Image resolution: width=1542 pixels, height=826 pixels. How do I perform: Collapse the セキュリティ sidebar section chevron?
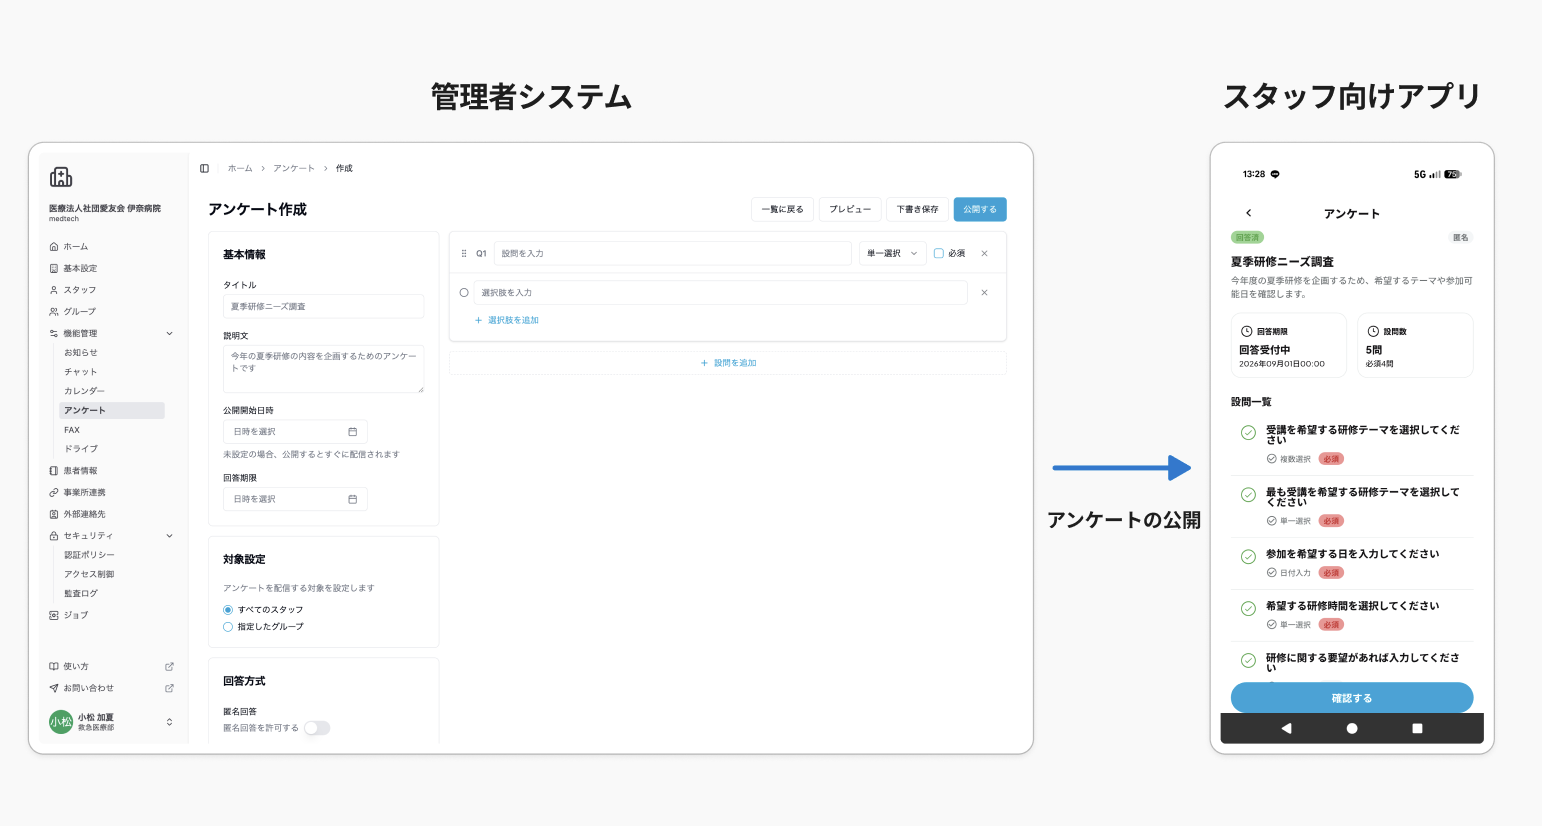169,536
